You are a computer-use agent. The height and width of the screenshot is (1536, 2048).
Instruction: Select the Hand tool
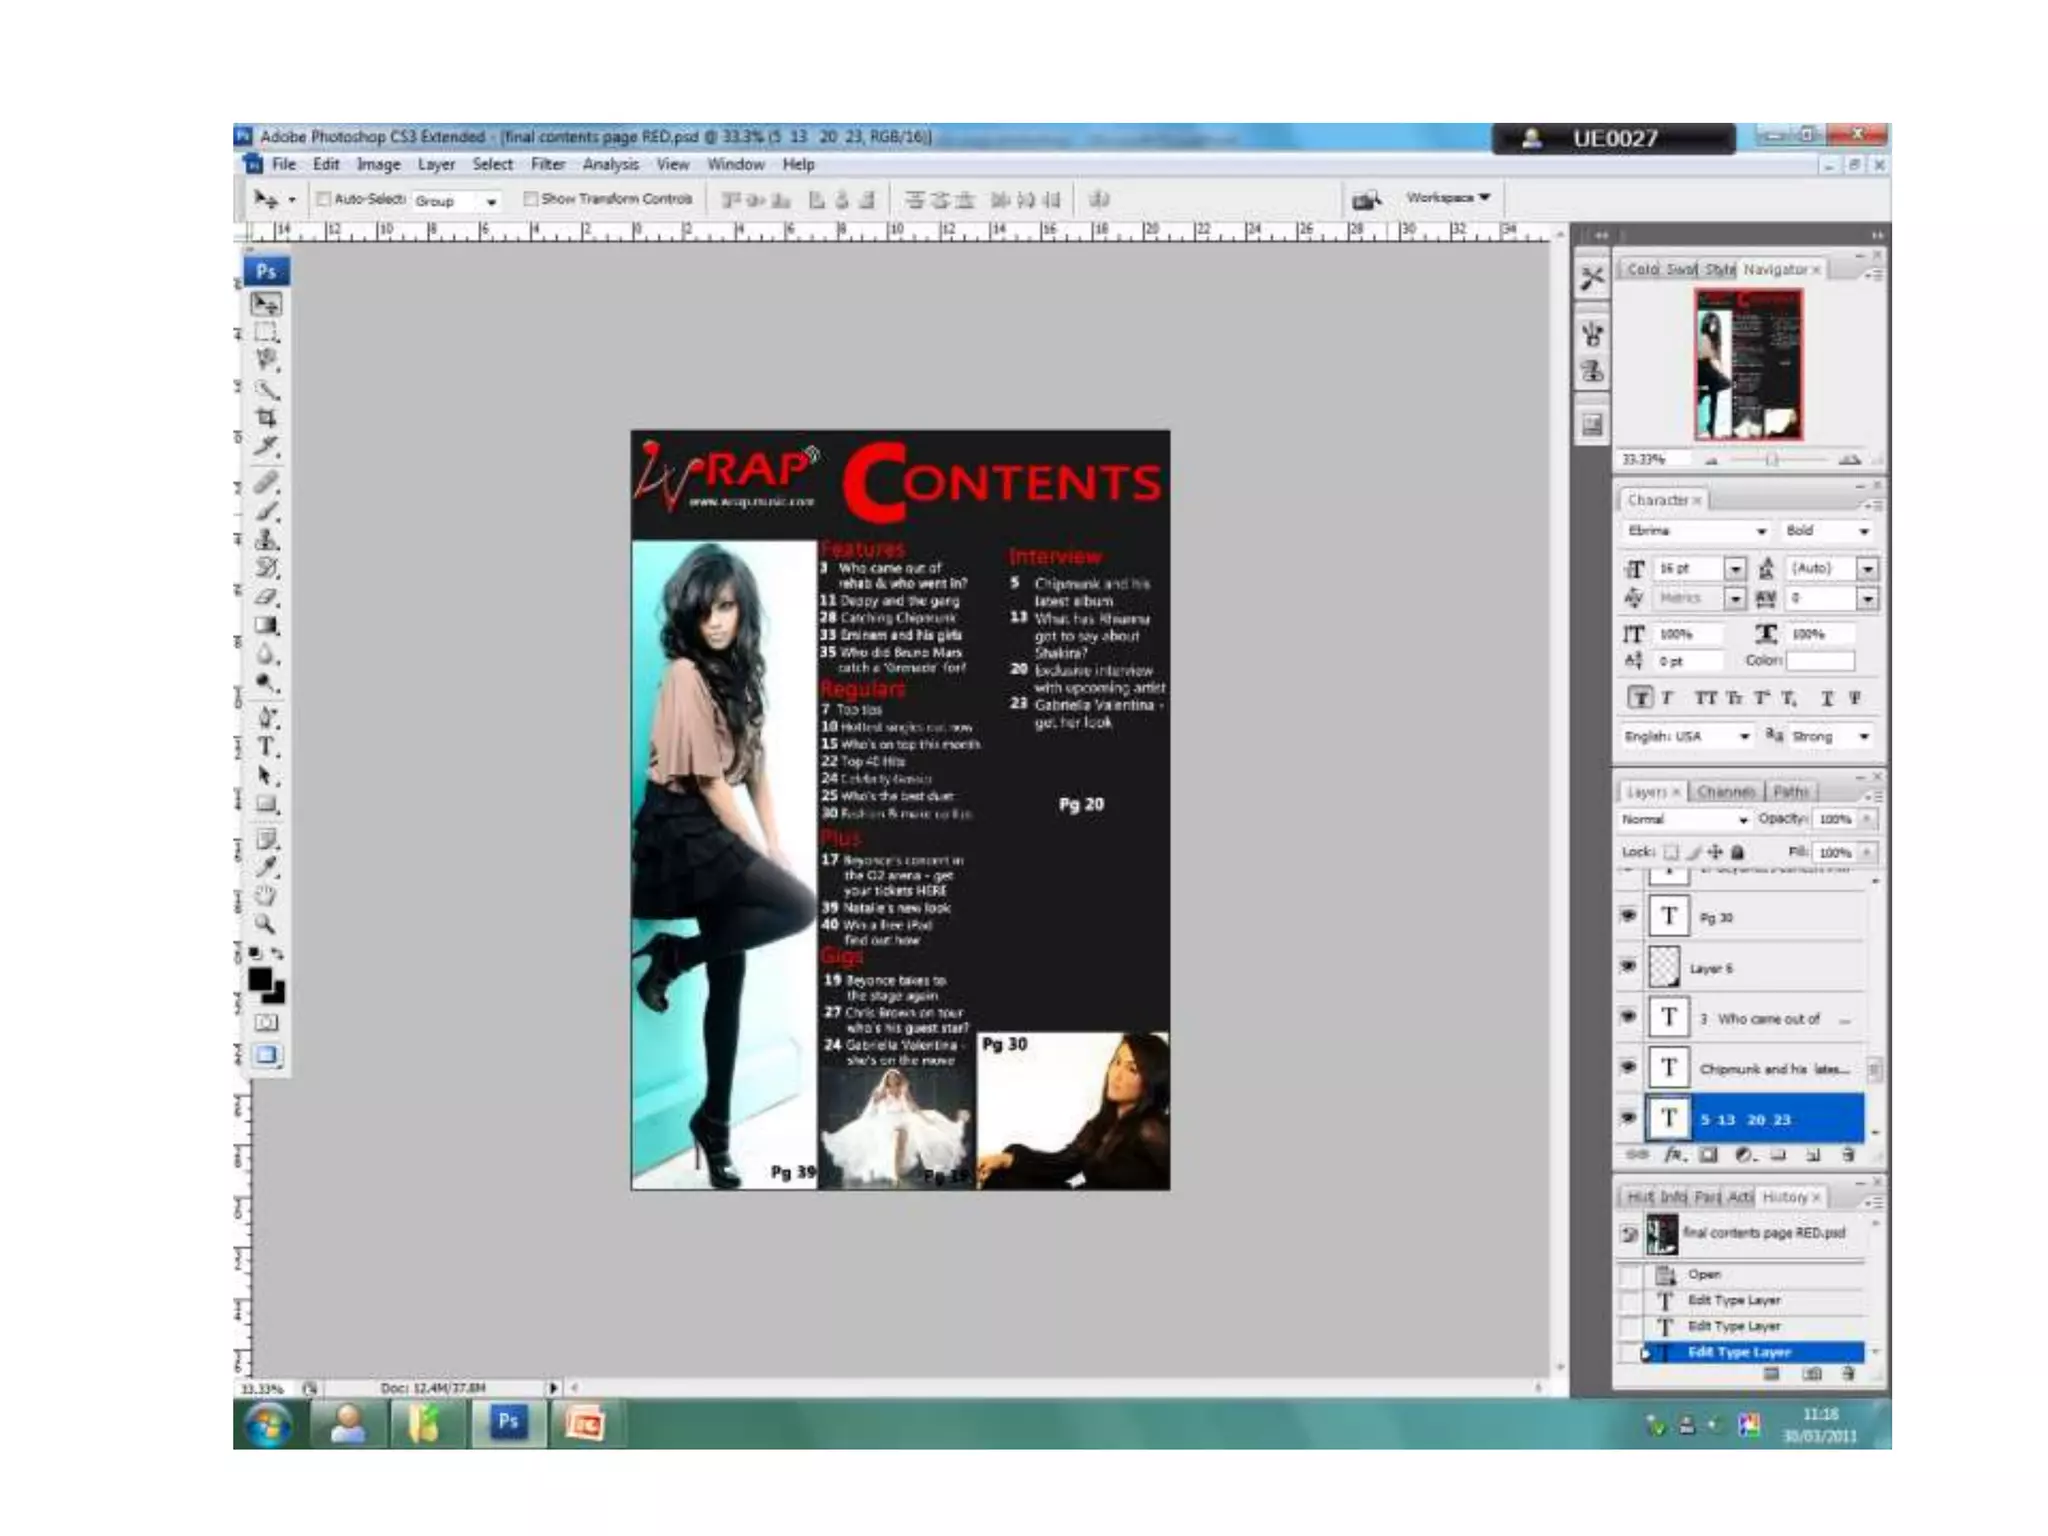coord(266,895)
